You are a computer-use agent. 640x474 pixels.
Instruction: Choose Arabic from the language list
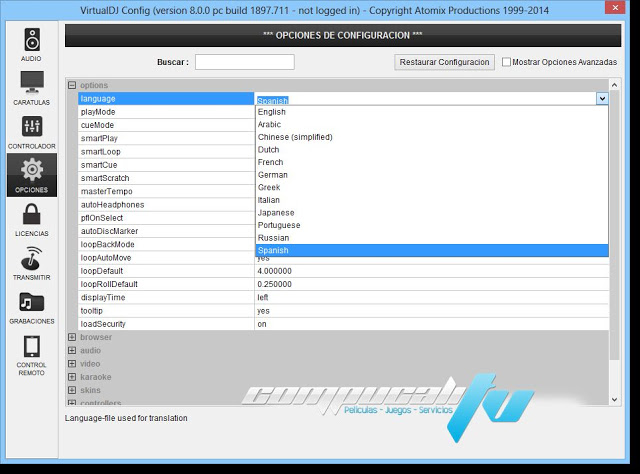pyautogui.click(x=432, y=125)
